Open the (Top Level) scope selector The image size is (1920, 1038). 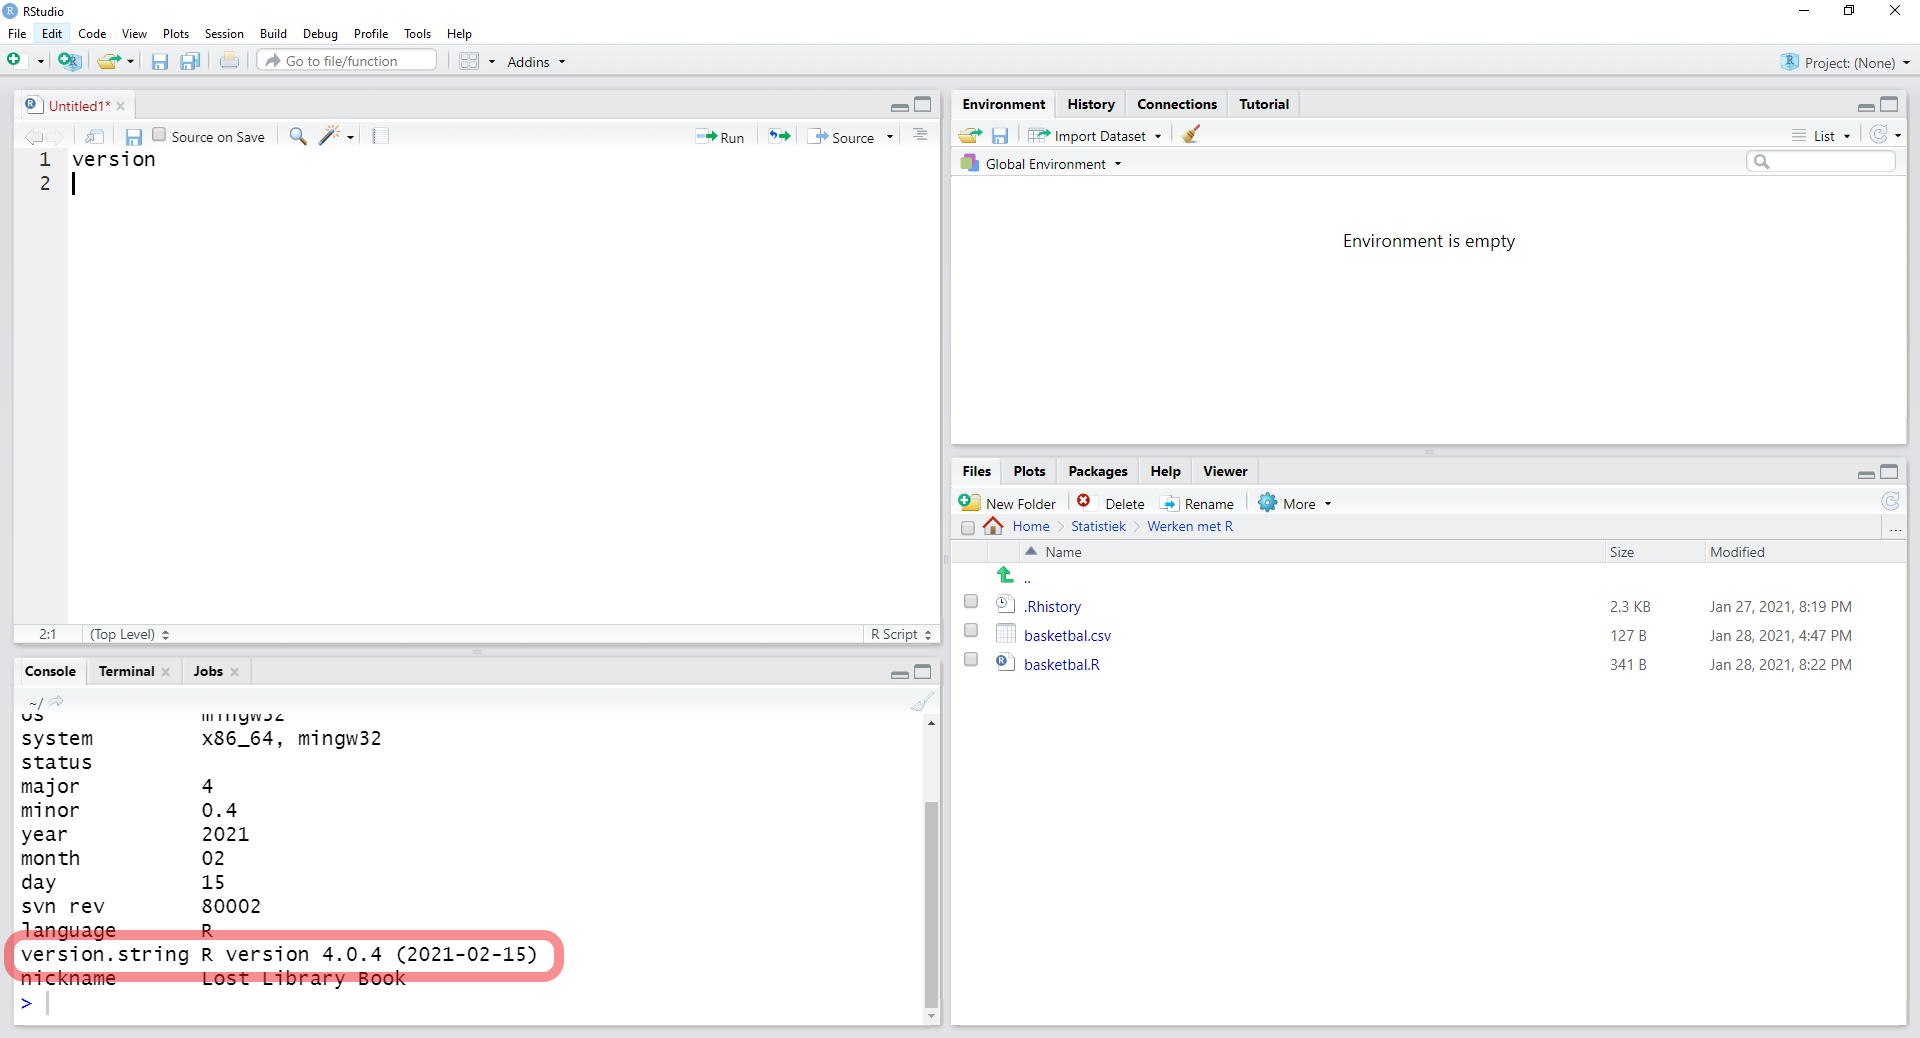(130, 634)
